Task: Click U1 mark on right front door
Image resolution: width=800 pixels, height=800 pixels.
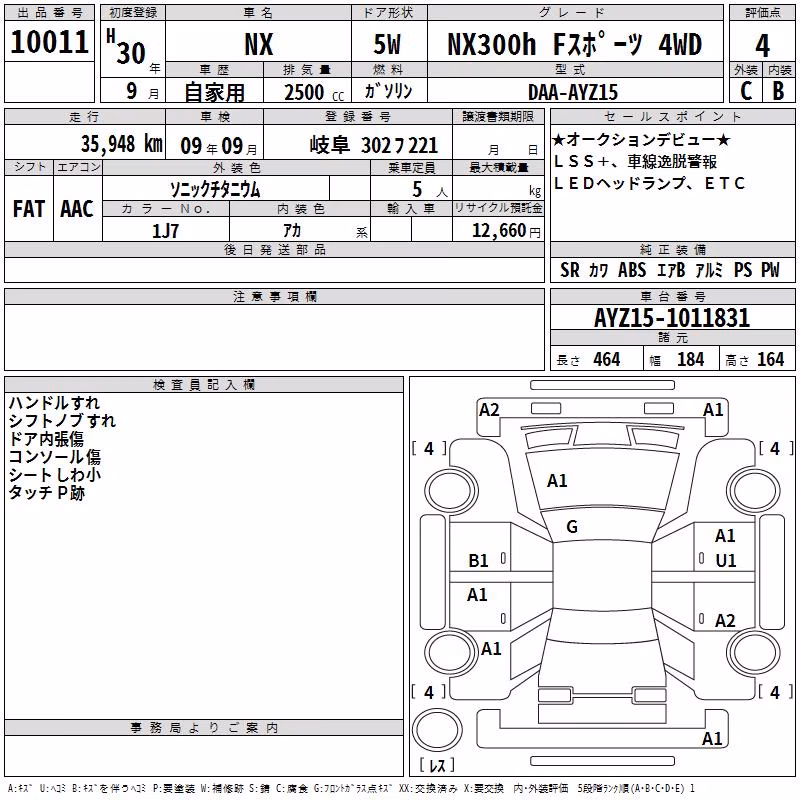Action: [726, 561]
